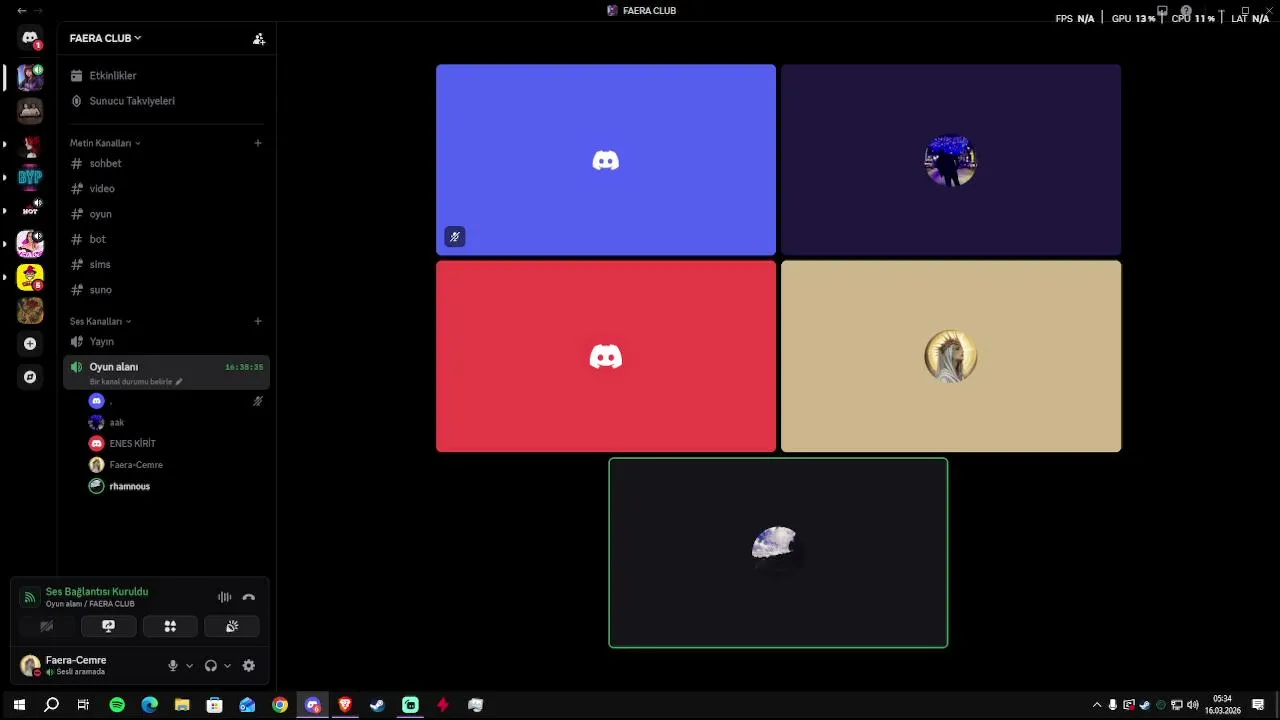
Task: Open Chrome from the taskbar
Action: [280, 705]
